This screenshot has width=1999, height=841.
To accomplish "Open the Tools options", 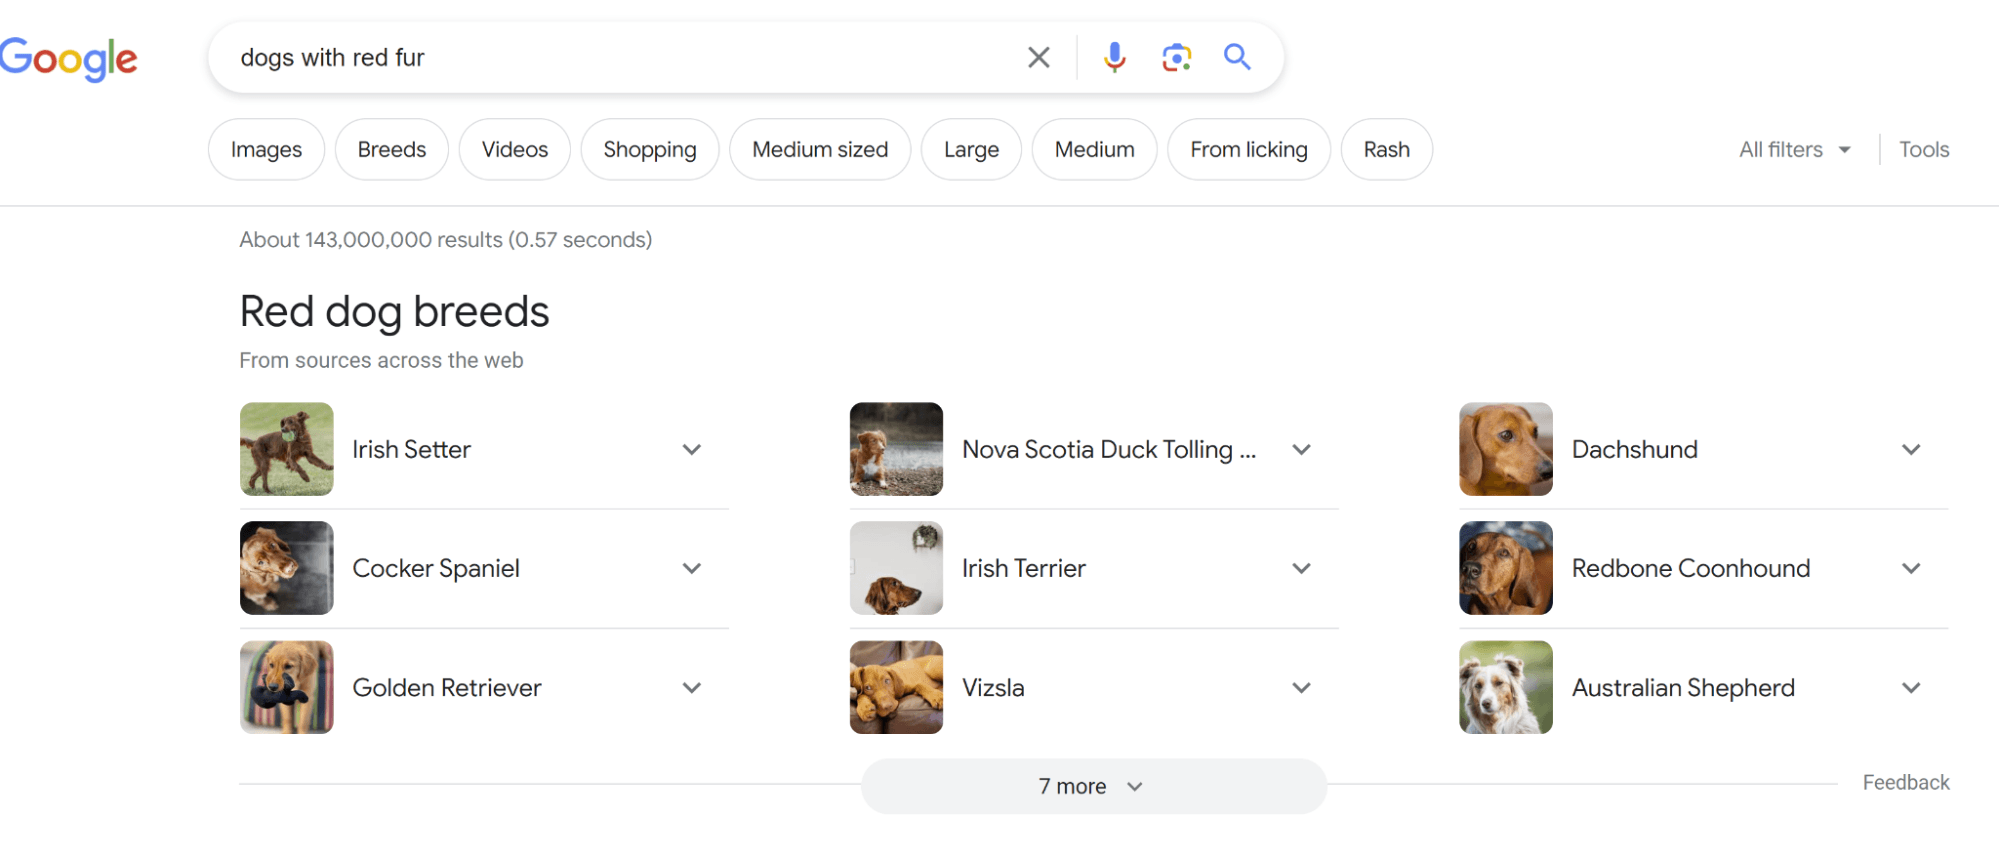I will coord(1923,149).
